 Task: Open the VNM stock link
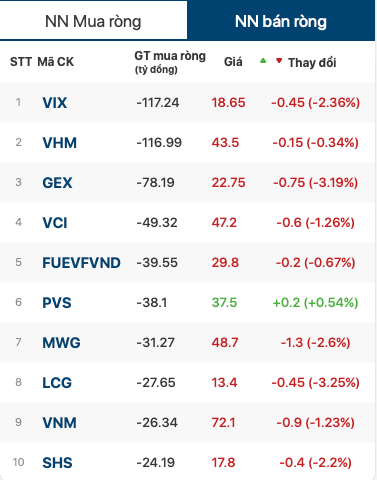[x=60, y=423]
